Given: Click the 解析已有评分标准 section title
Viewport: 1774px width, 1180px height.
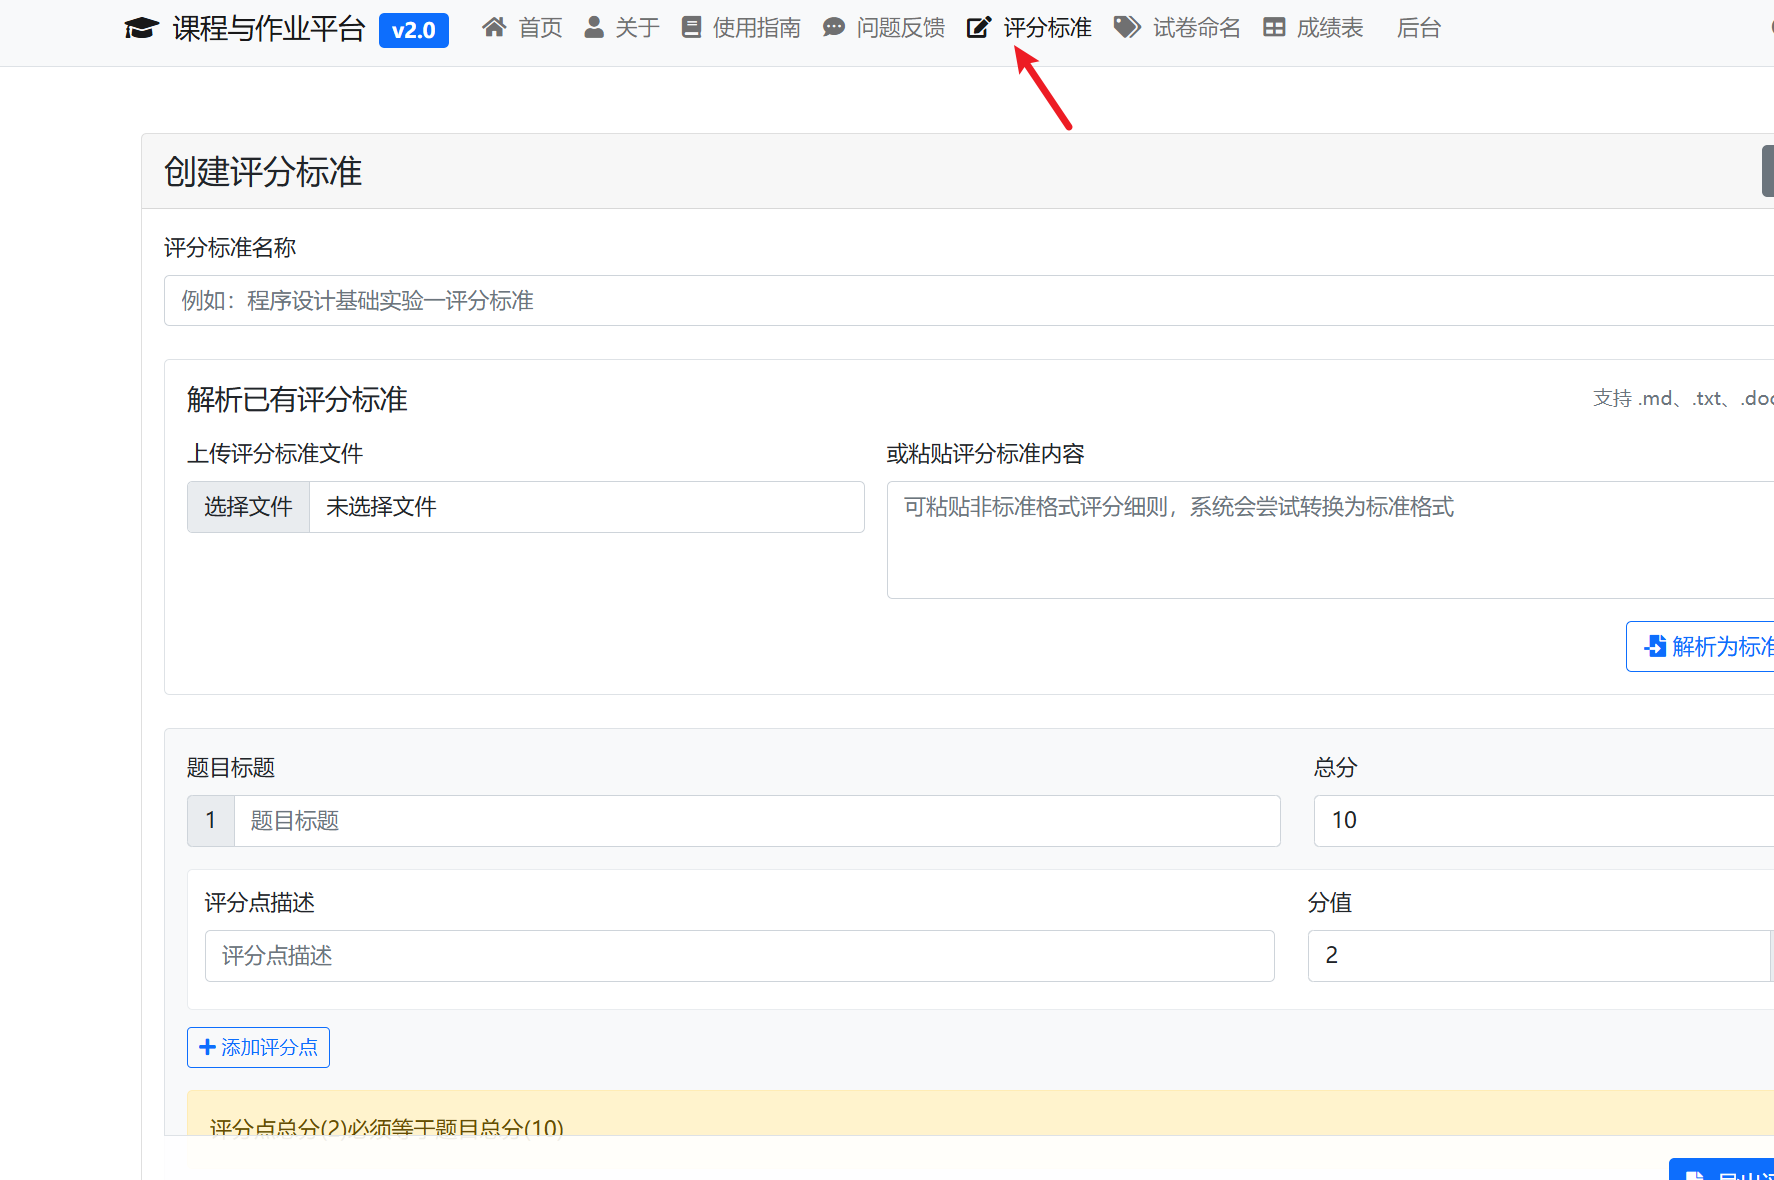Looking at the screenshot, I should [x=297, y=400].
